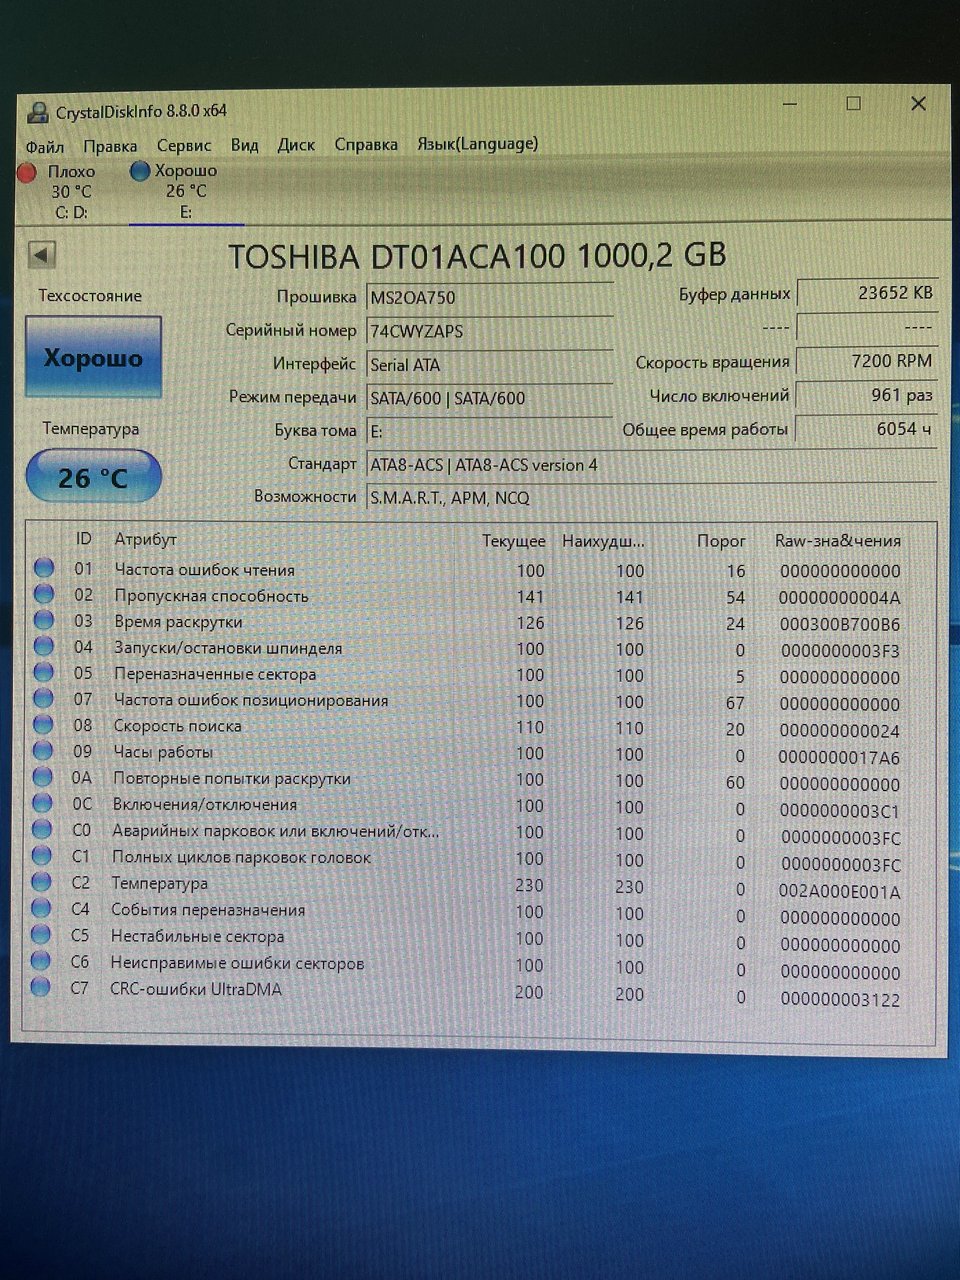Viewport: 960px width, 1280px height.
Task: Click the serial number field 74CWYZAPS
Action: (x=490, y=331)
